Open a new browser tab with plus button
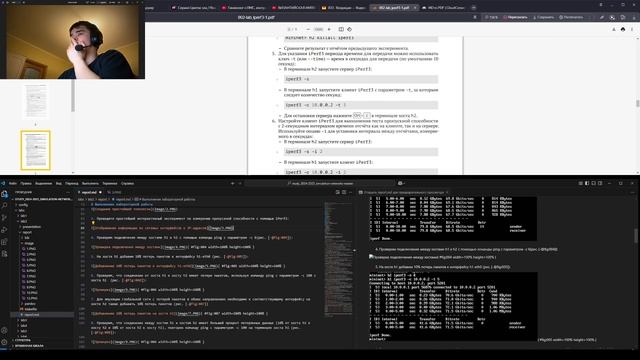Screen dimensions: 640x360 (473, 7)
